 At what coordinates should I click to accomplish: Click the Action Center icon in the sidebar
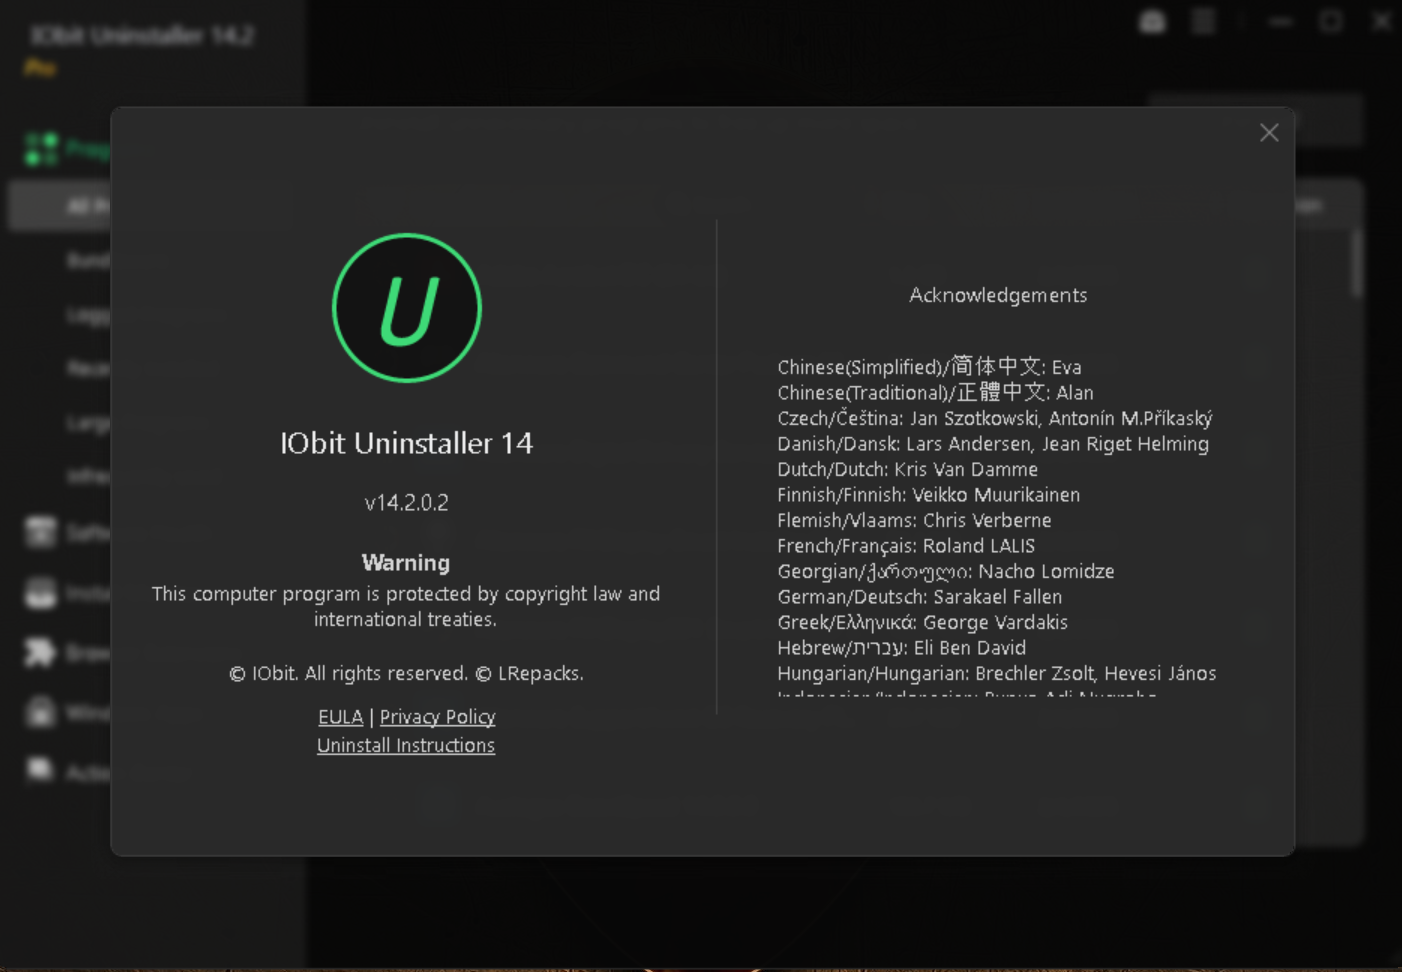click(x=40, y=770)
